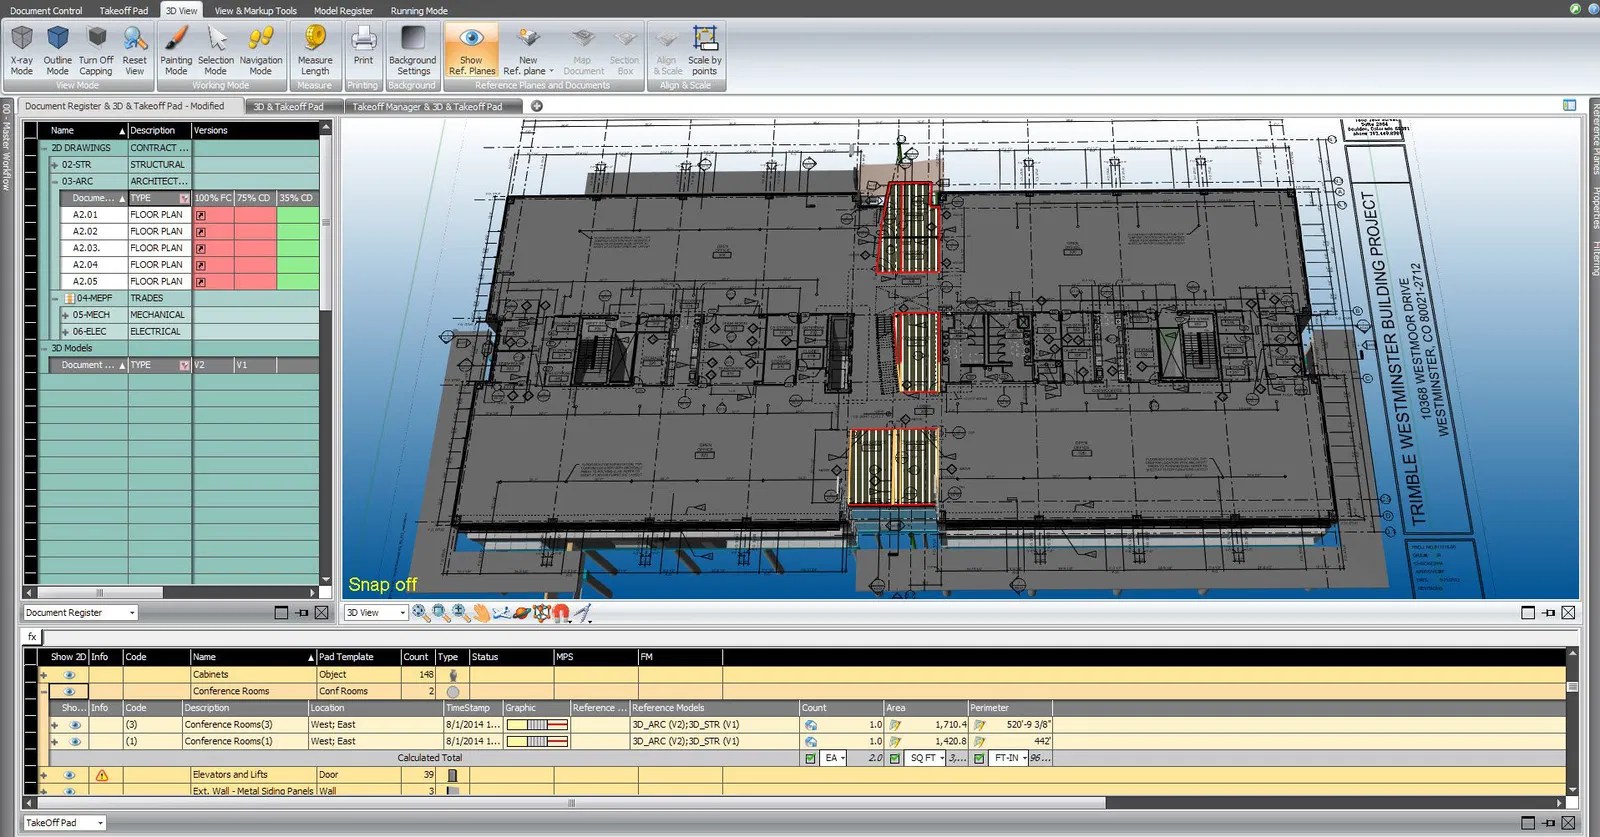Uncheck the Area SQ FT total checkbox
The height and width of the screenshot is (837, 1600).
point(894,758)
